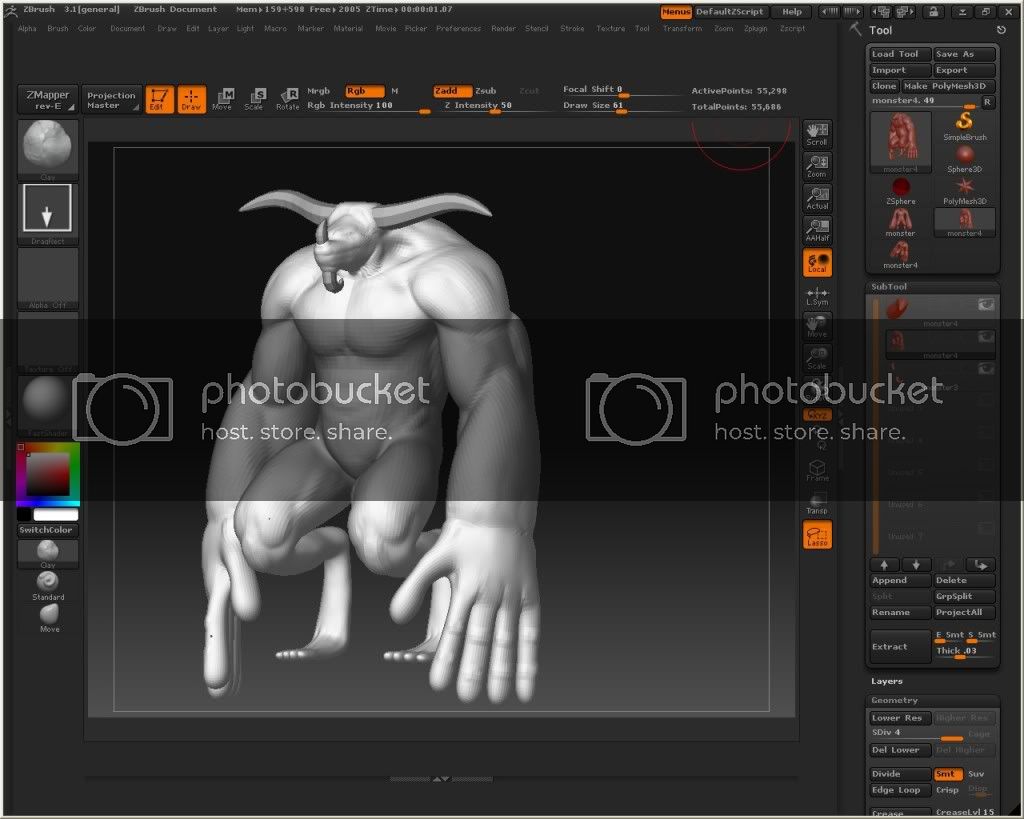Click the Draw Size slider
The width and height of the screenshot is (1024, 819).
click(620, 106)
